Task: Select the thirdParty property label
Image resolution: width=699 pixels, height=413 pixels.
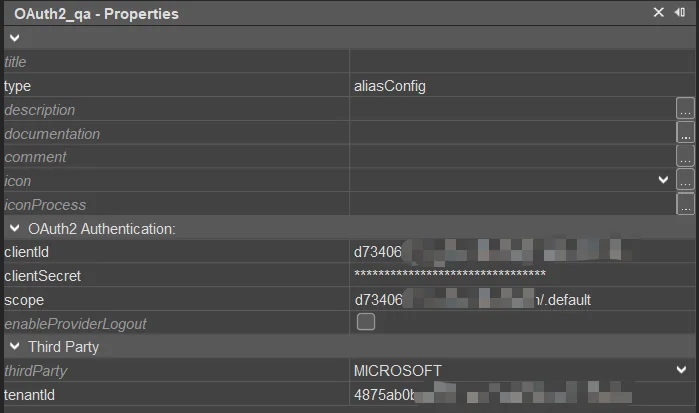Action: point(36,371)
